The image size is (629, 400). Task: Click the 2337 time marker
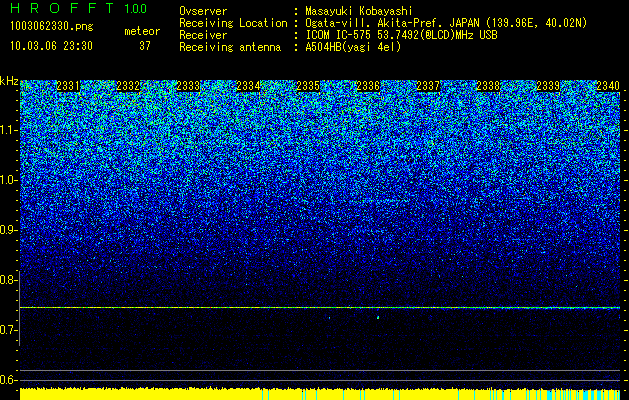[428, 86]
